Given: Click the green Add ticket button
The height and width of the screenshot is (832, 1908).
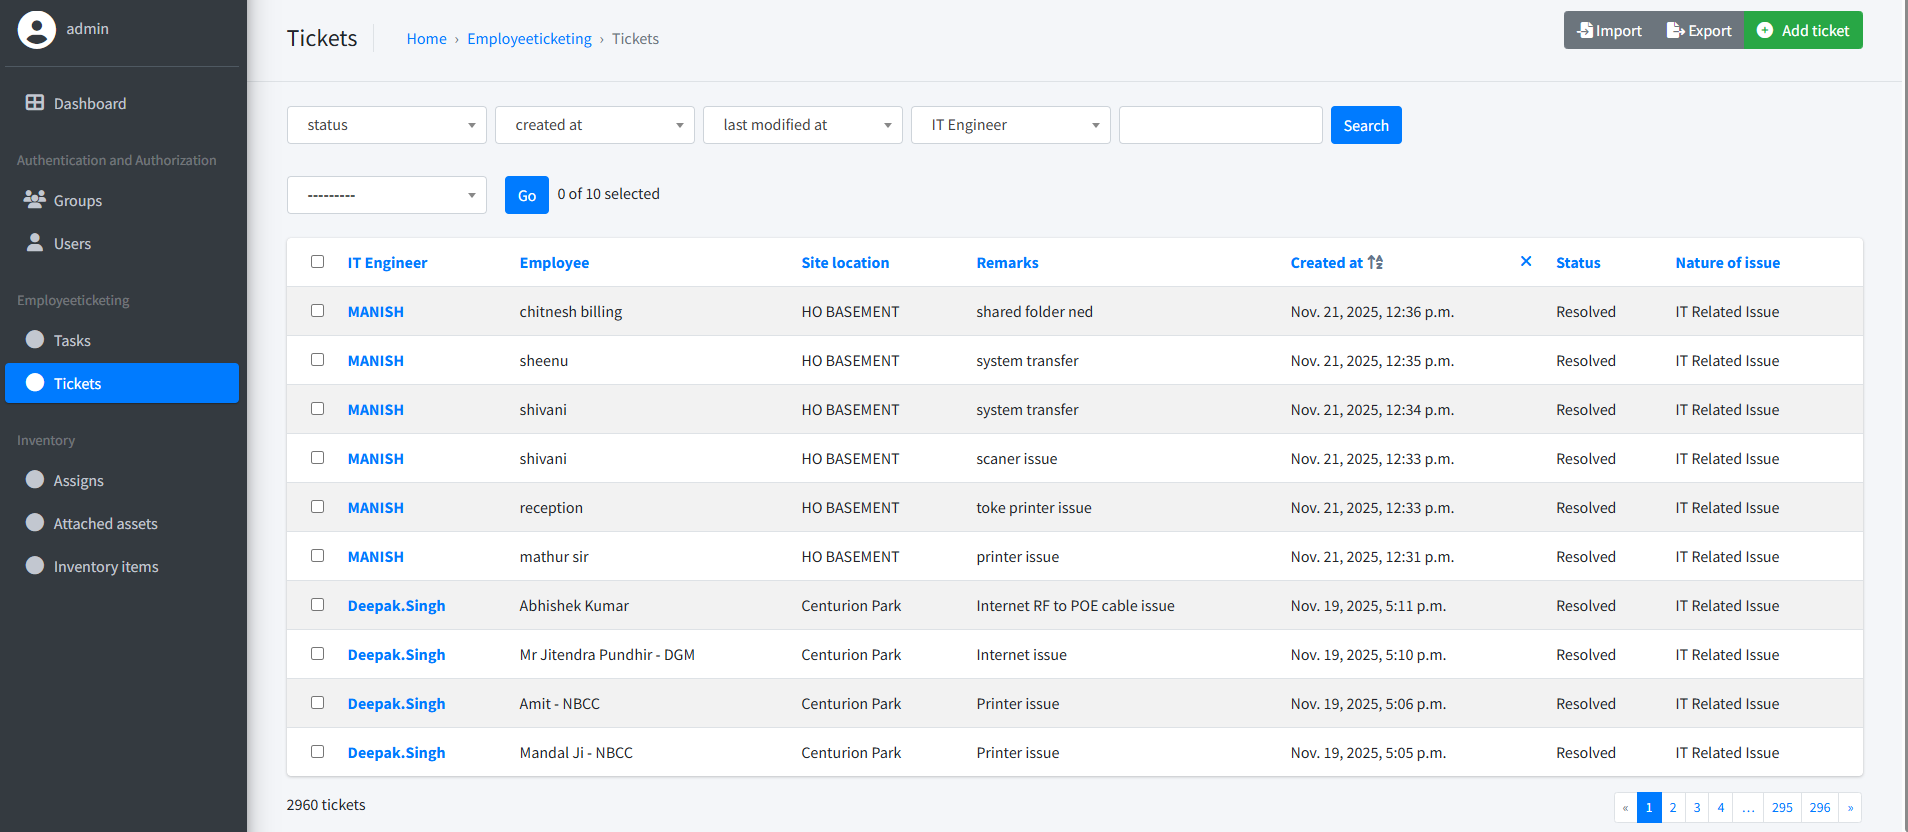Looking at the screenshot, I should pyautogui.click(x=1803, y=31).
